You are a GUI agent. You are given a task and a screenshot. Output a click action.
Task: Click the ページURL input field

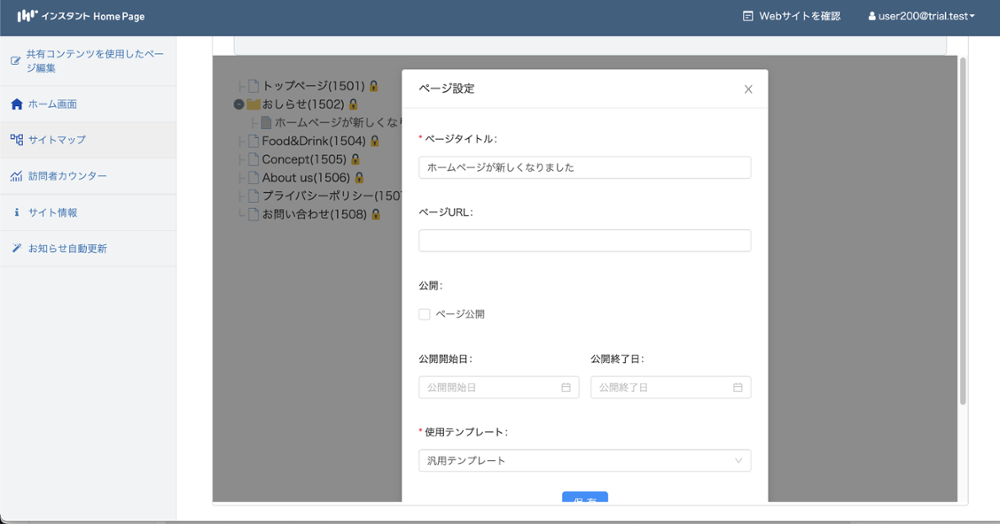click(x=584, y=240)
